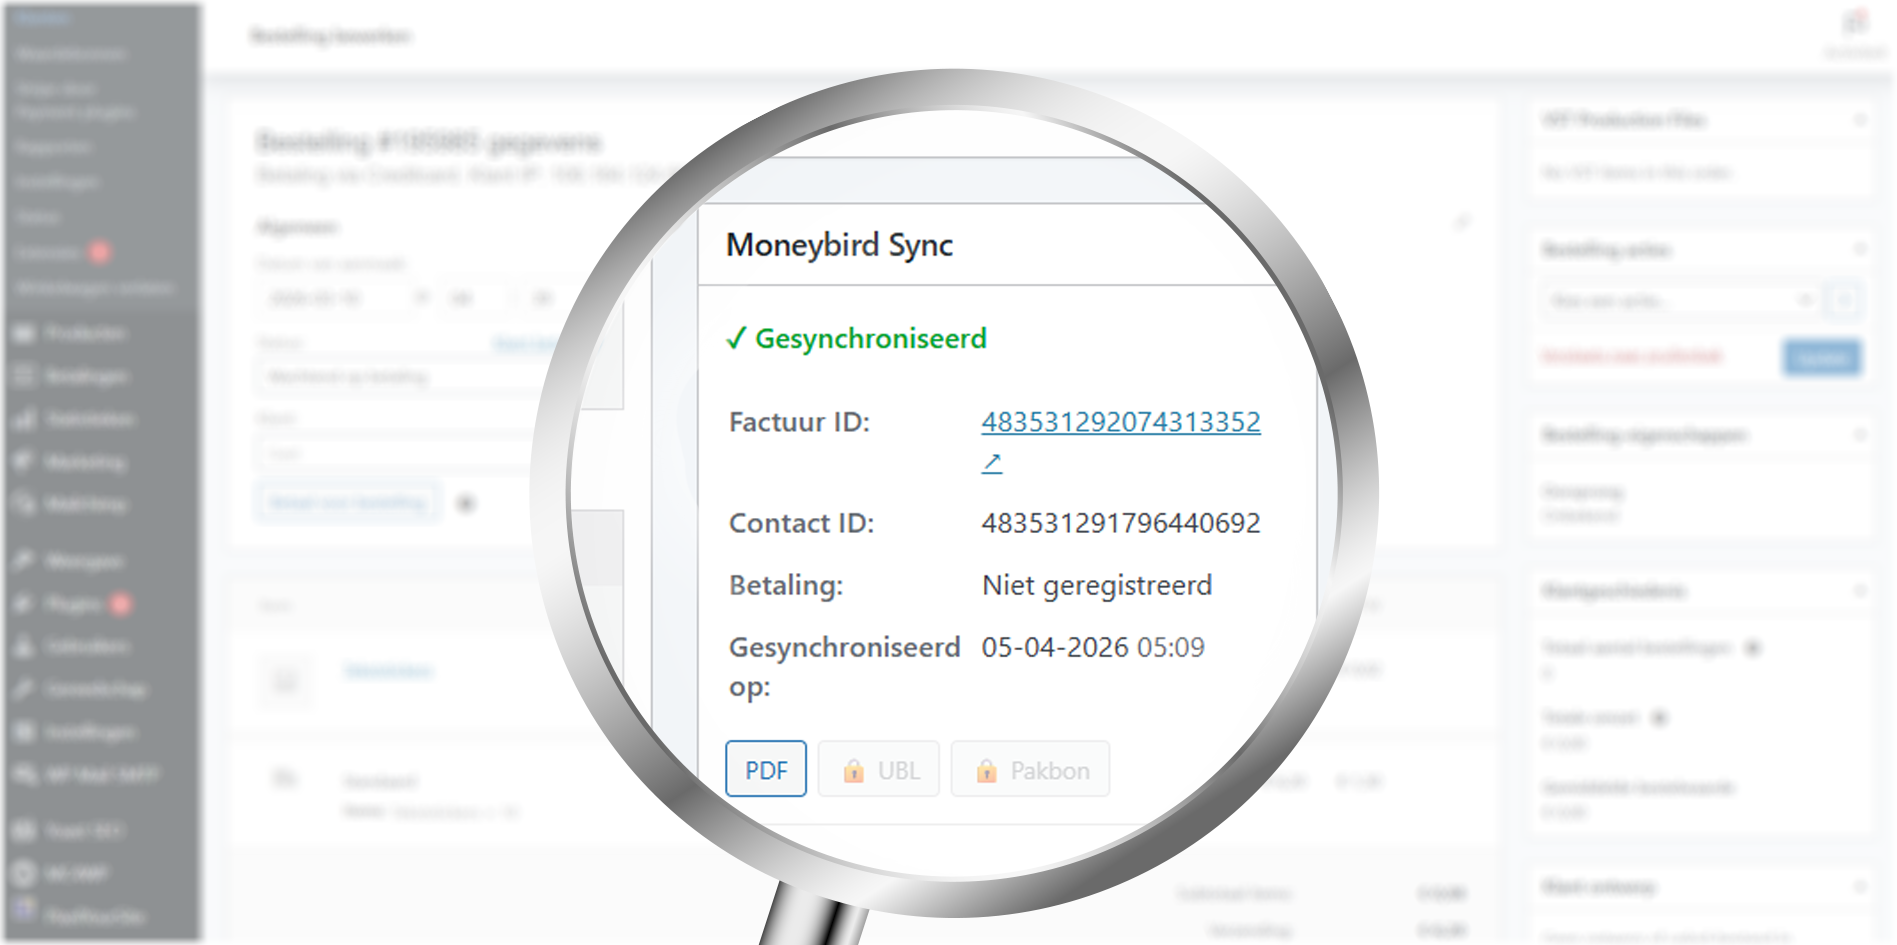The height and width of the screenshot is (945, 1897).
Task: Open Yoast SEO in the sidebar menu
Action: [x=84, y=831]
